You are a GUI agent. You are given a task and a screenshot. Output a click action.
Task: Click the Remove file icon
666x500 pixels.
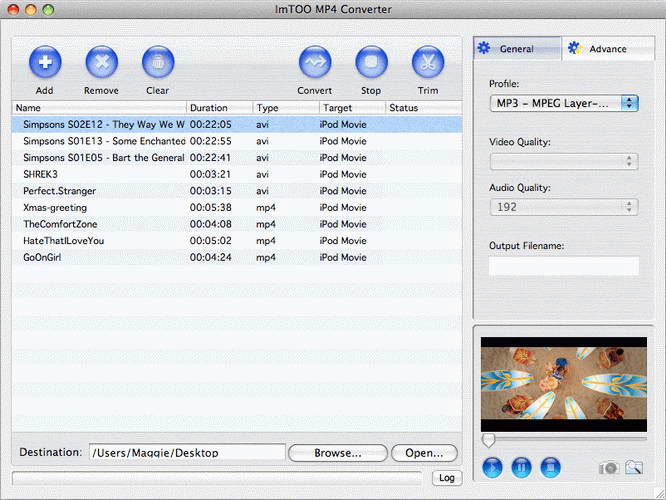[101, 62]
